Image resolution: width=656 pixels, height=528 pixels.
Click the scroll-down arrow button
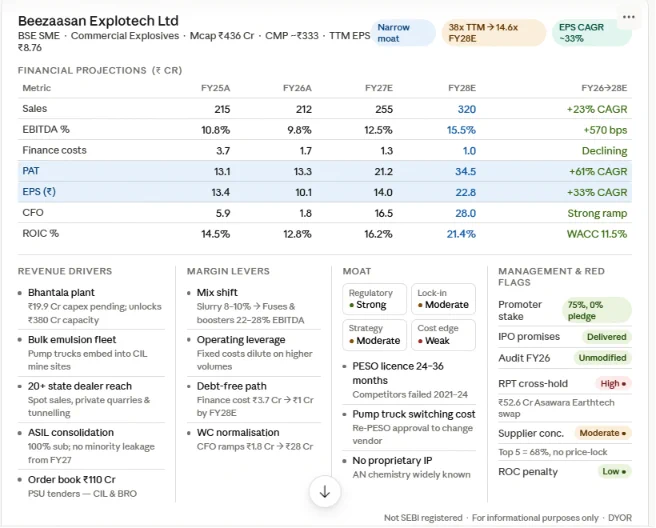[325, 492]
